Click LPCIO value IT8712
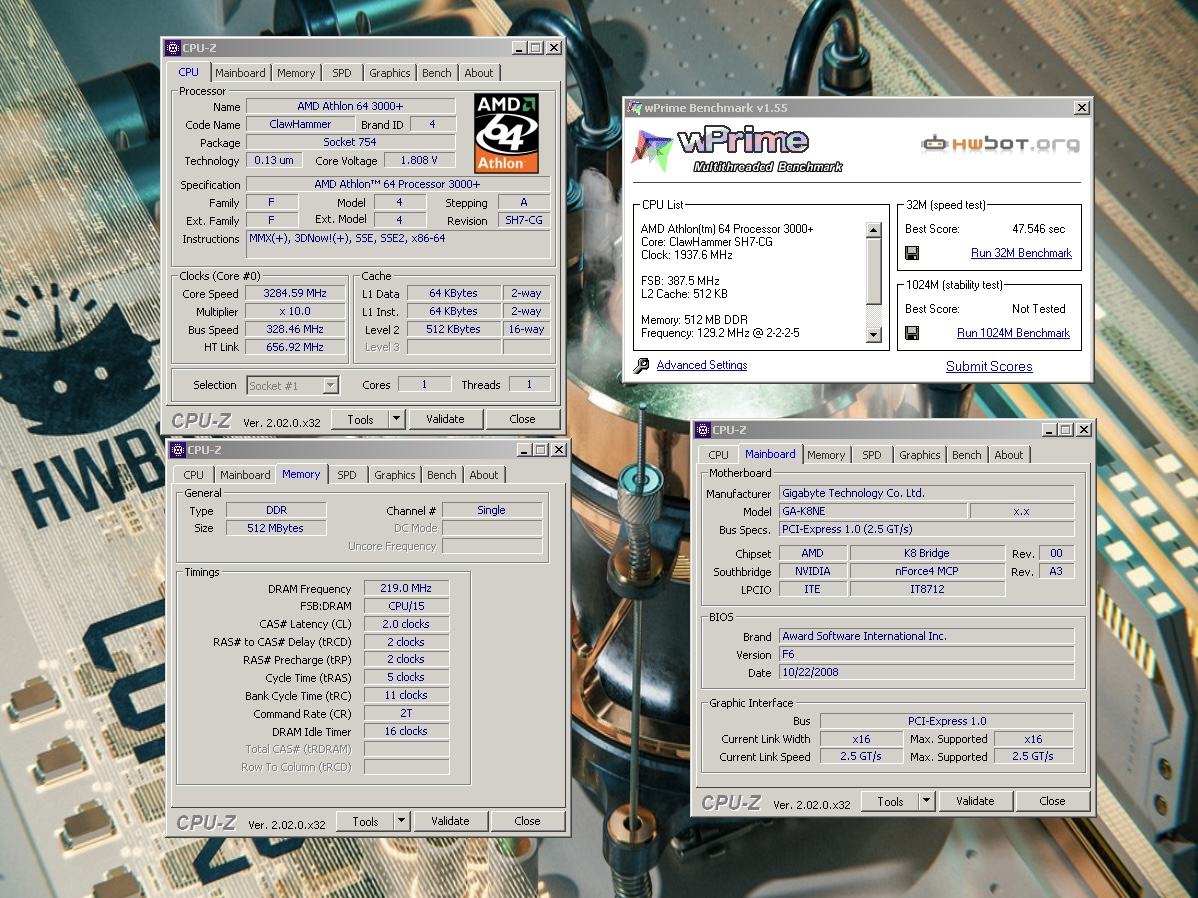This screenshot has height=898, width=1198. click(927, 589)
